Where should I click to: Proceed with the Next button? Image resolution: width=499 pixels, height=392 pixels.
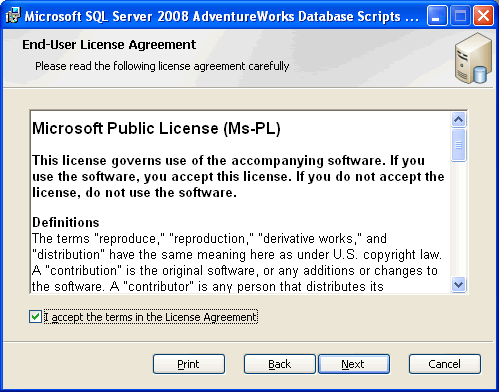[x=354, y=364]
